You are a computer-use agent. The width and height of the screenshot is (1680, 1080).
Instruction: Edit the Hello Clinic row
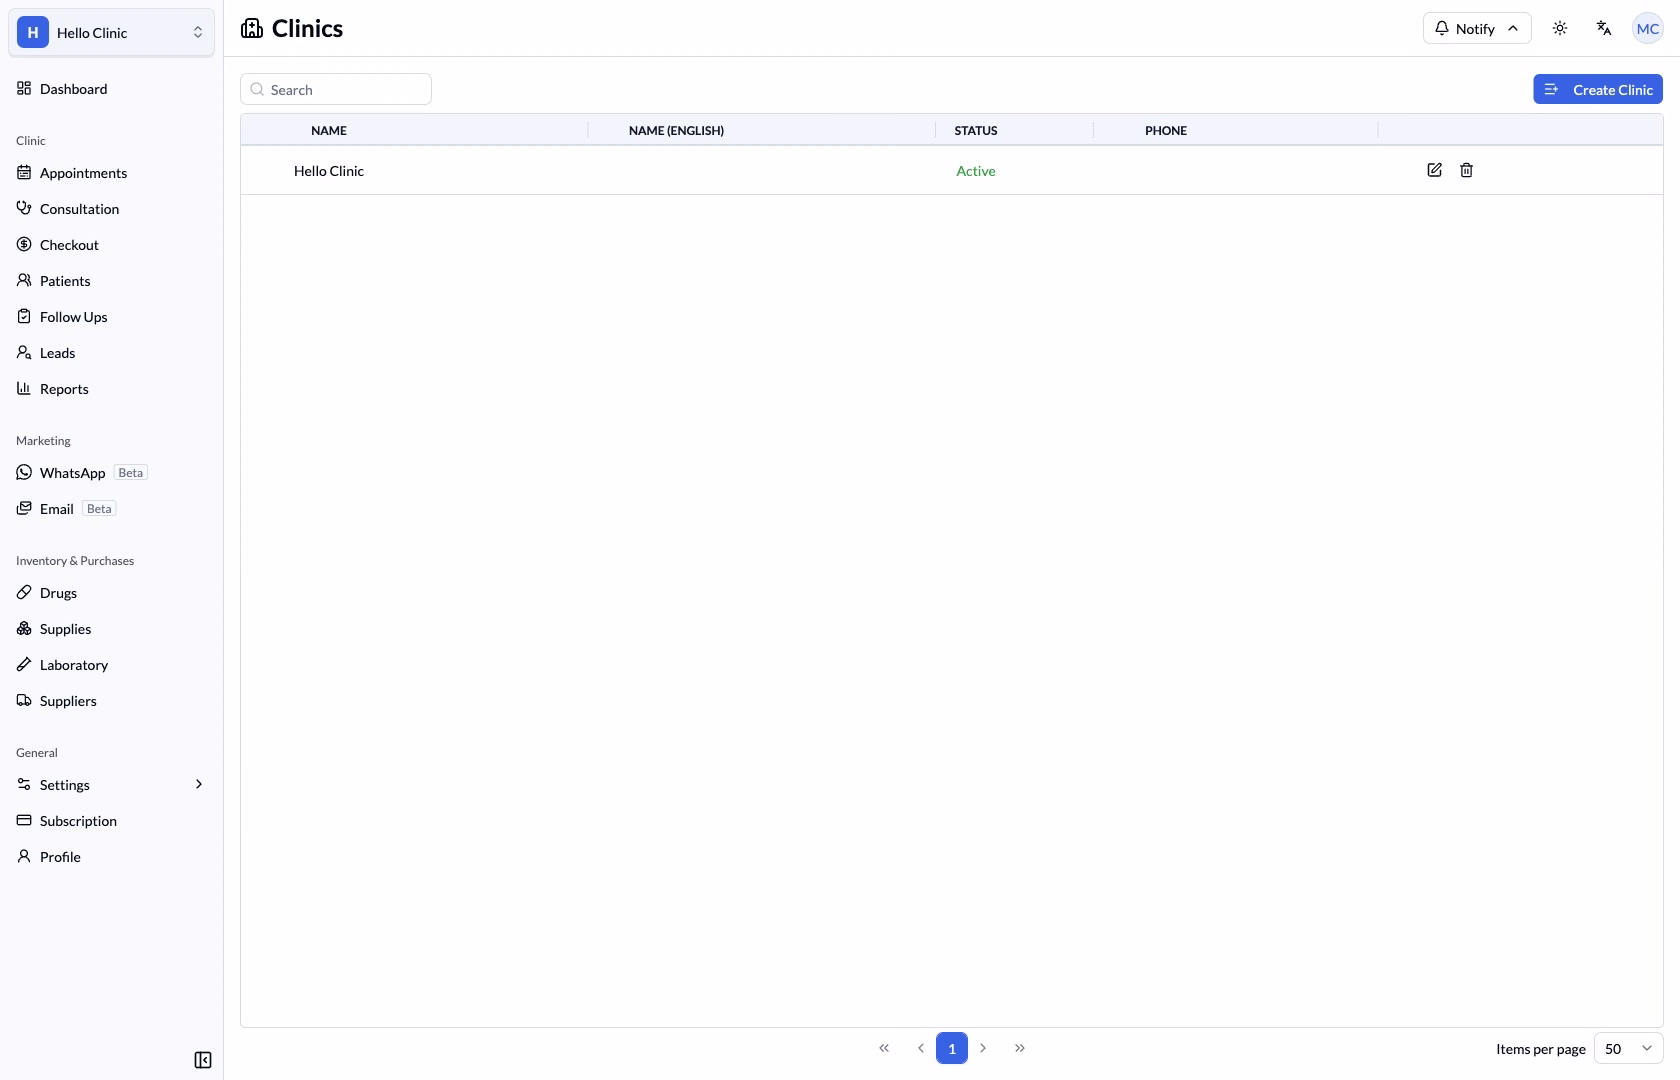click(1434, 170)
